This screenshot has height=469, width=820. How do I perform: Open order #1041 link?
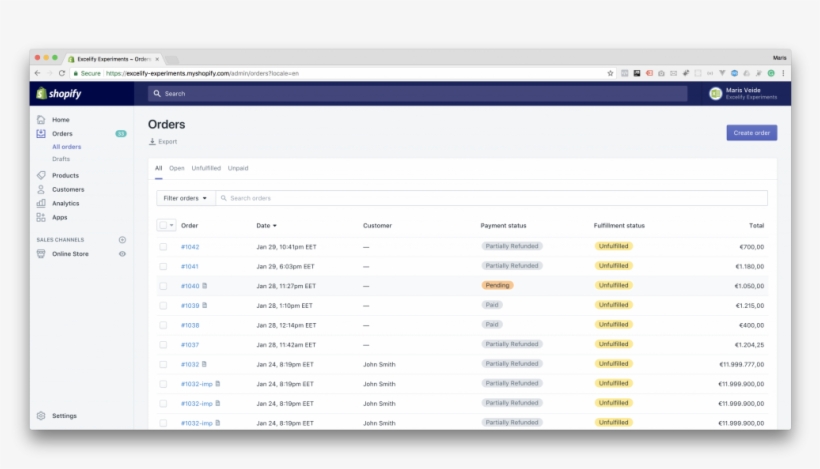pyautogui.click(x=190, y=266)
